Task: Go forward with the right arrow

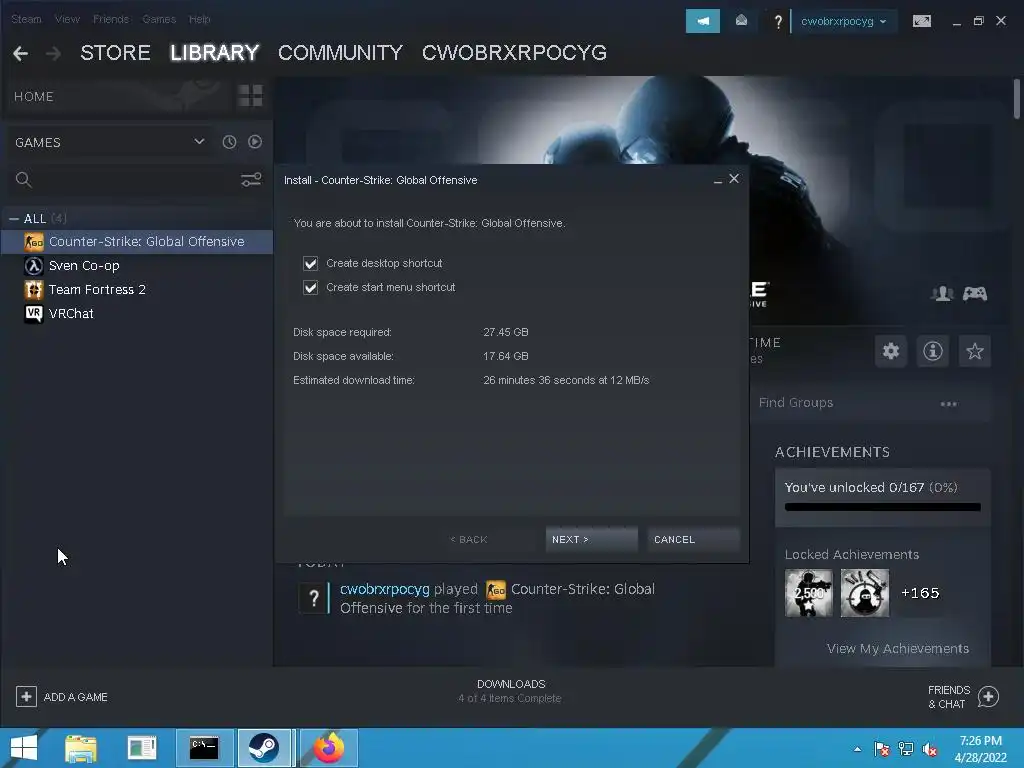Action: coord(54,54)
